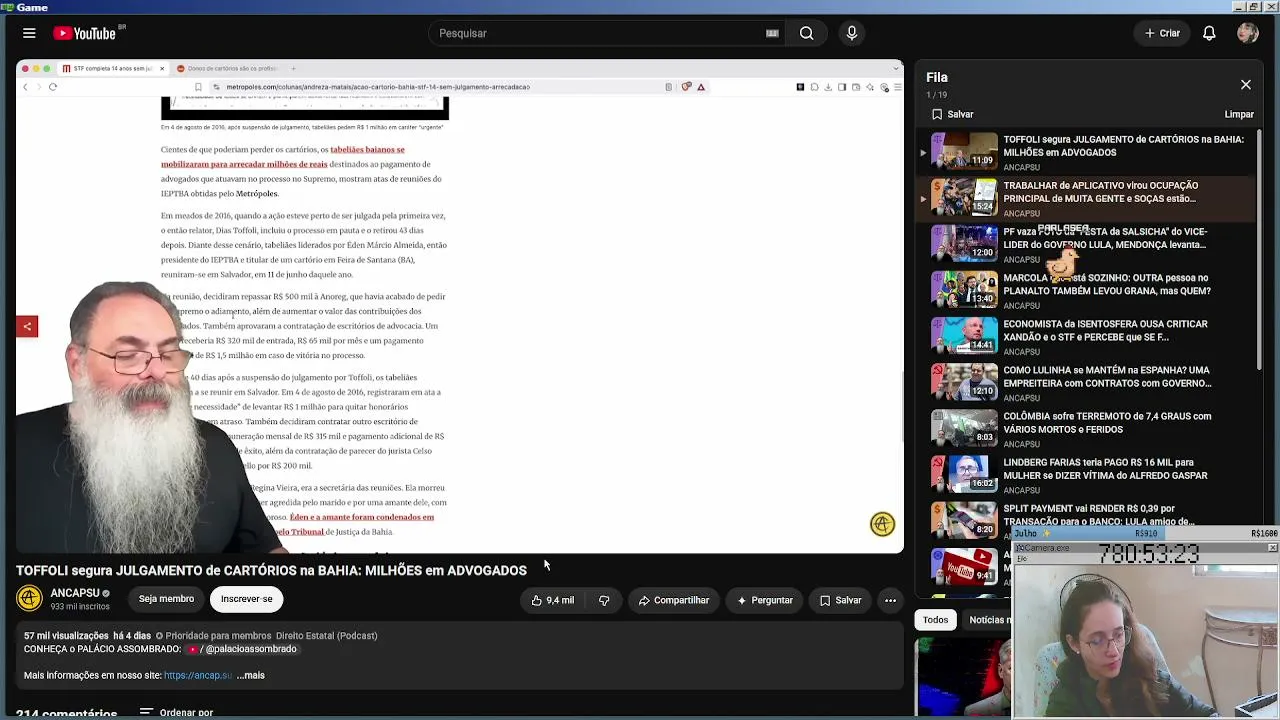Open the YouTube hamburger guide menu
This screenshot has width=1280, height=720.
(29, 33)
